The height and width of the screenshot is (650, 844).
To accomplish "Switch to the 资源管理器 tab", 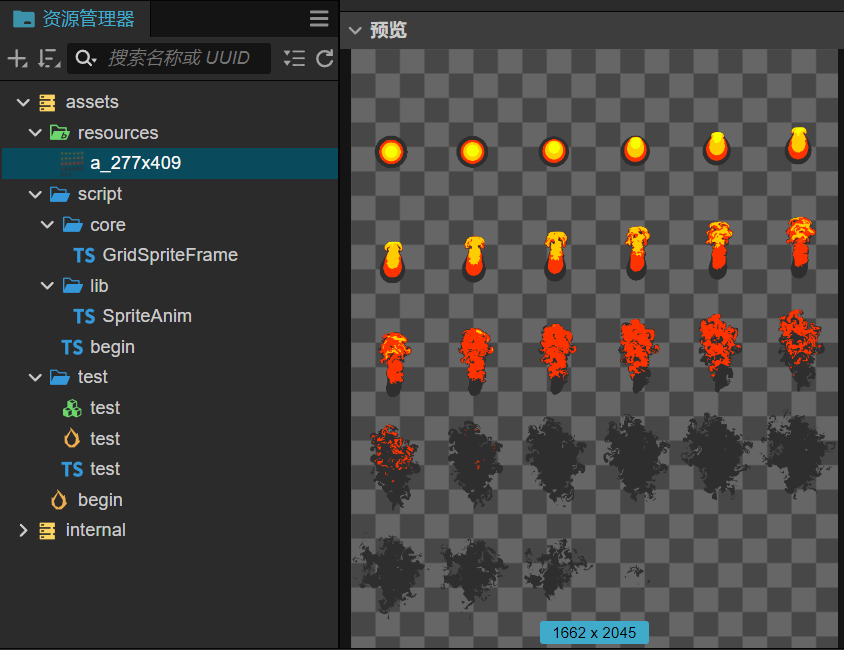I will [x=74, y=19].
